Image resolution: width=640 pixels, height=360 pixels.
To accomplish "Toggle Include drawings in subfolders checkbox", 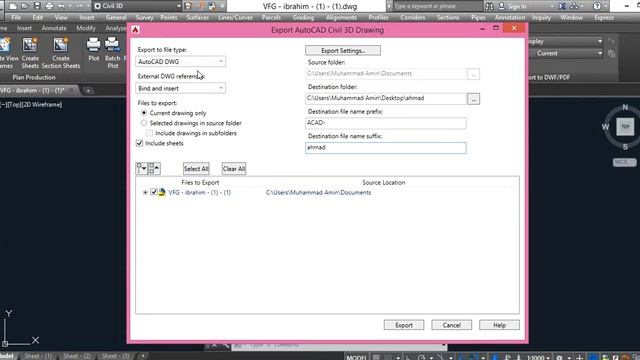I will (x=150, y=133).
